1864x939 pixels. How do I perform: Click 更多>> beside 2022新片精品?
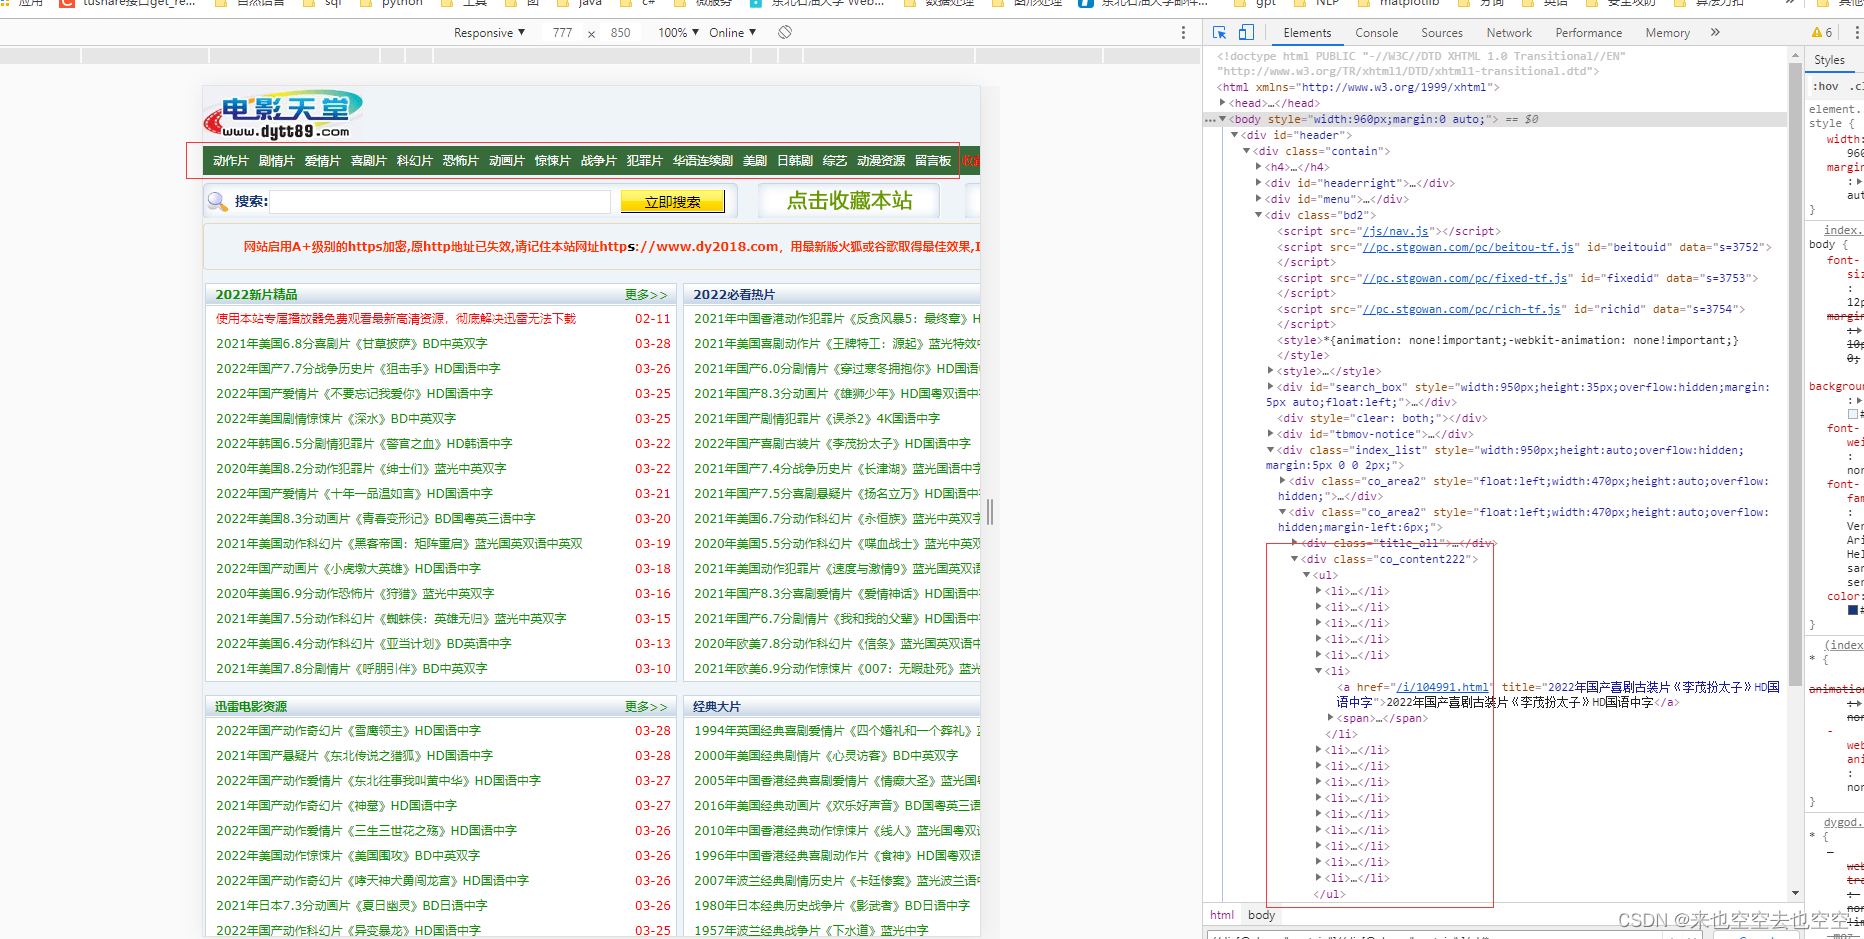tap(645, 293)
